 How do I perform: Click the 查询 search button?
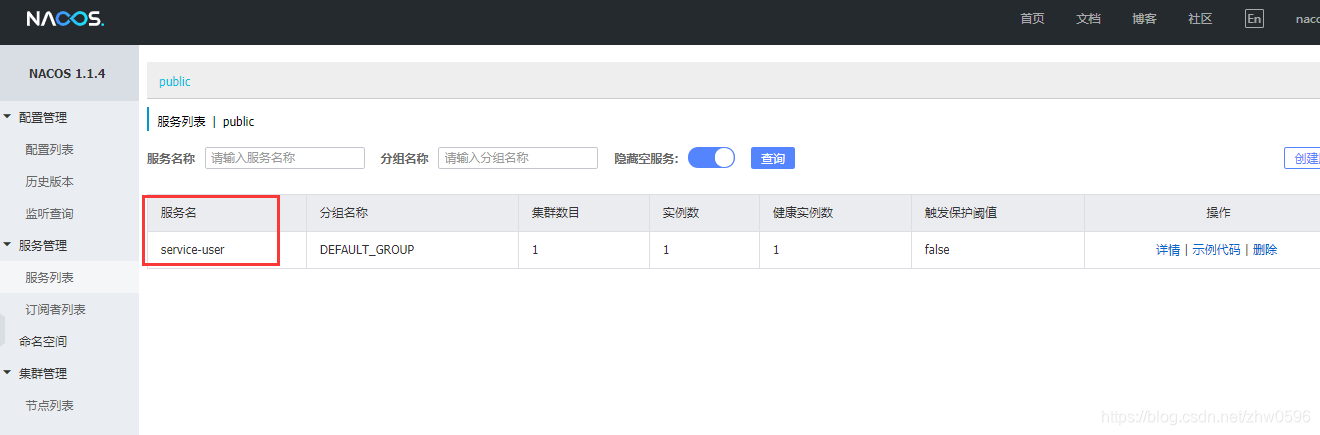773,158
